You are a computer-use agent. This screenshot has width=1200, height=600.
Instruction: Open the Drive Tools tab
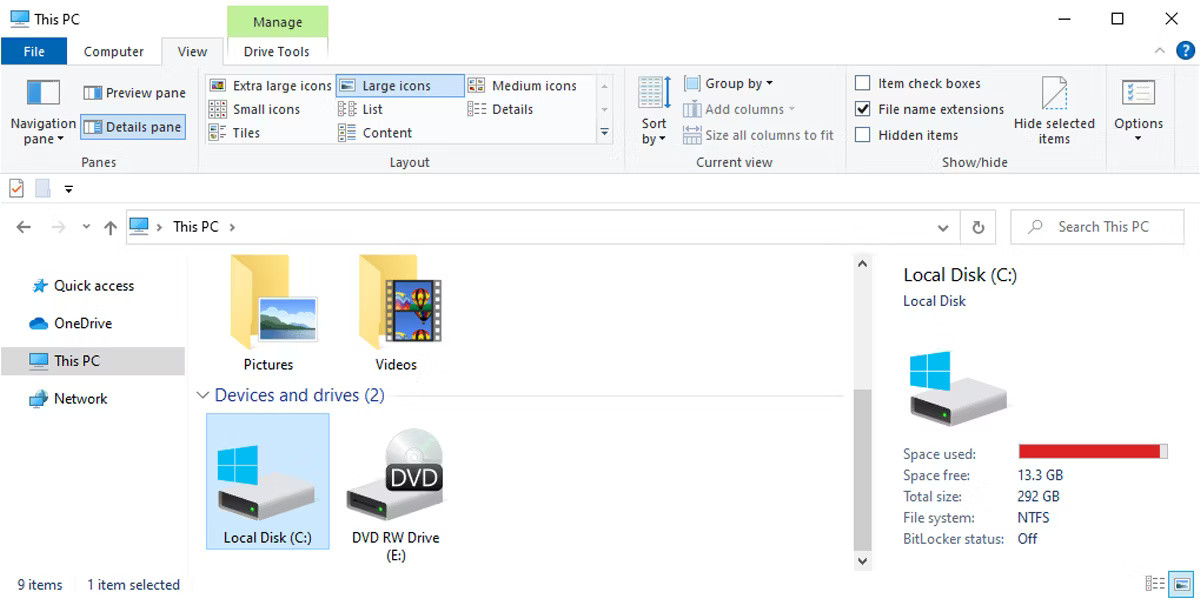[277, 51]
